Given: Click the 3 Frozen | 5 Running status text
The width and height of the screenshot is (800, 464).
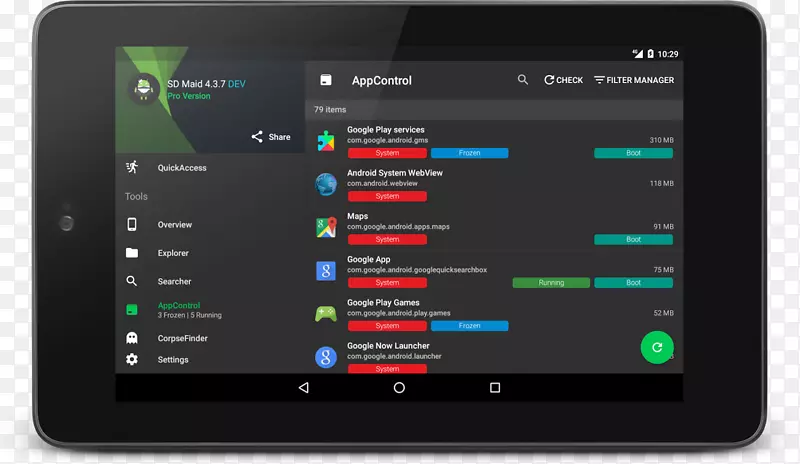Looking at the screenshot, I should (x=190, y=315).
